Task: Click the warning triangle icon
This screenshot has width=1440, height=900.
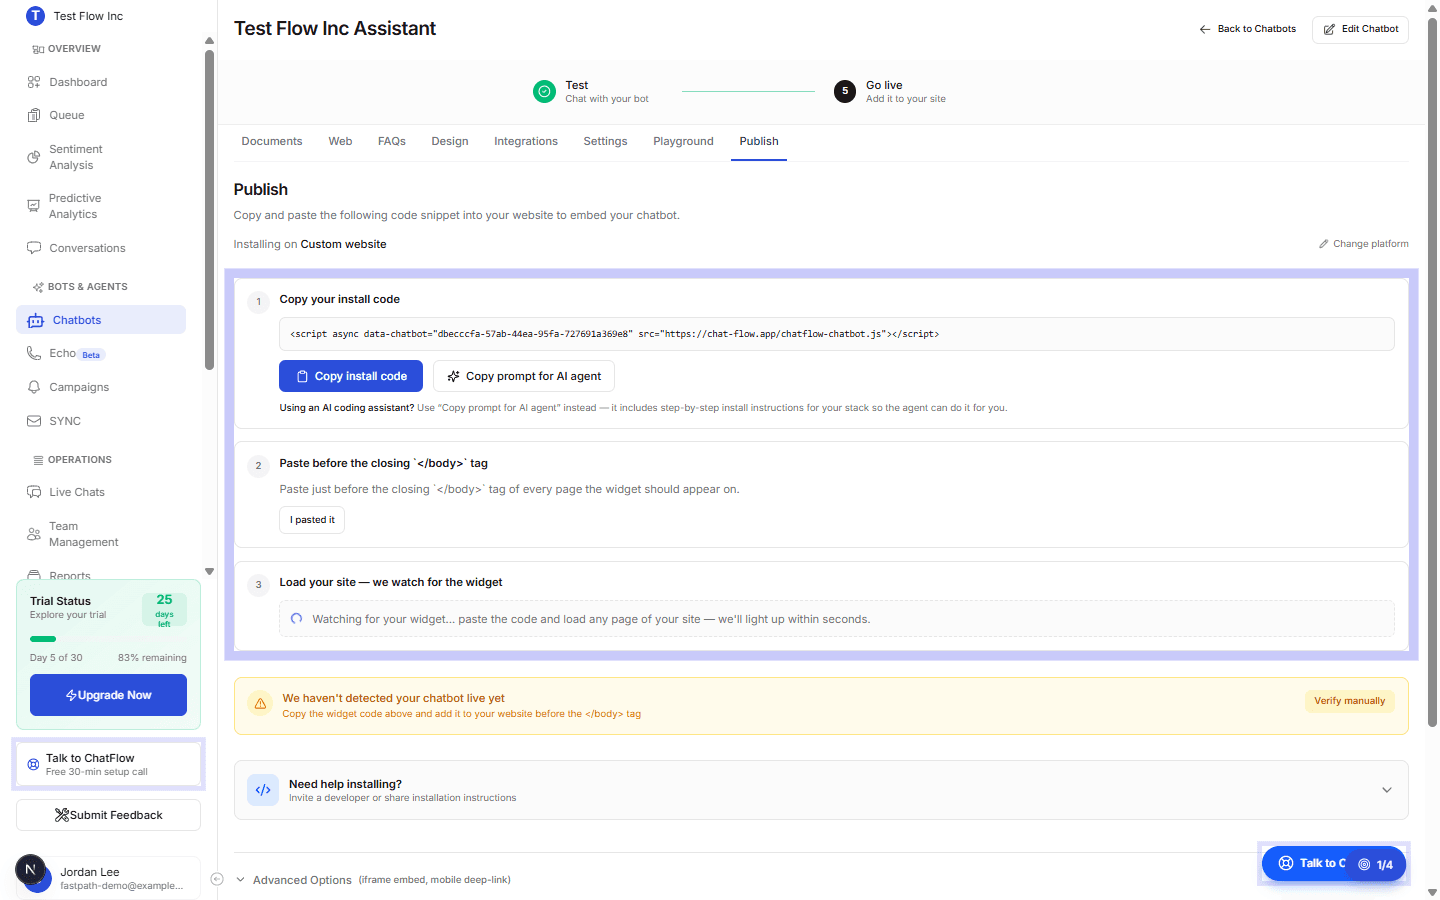Action: 260,704
